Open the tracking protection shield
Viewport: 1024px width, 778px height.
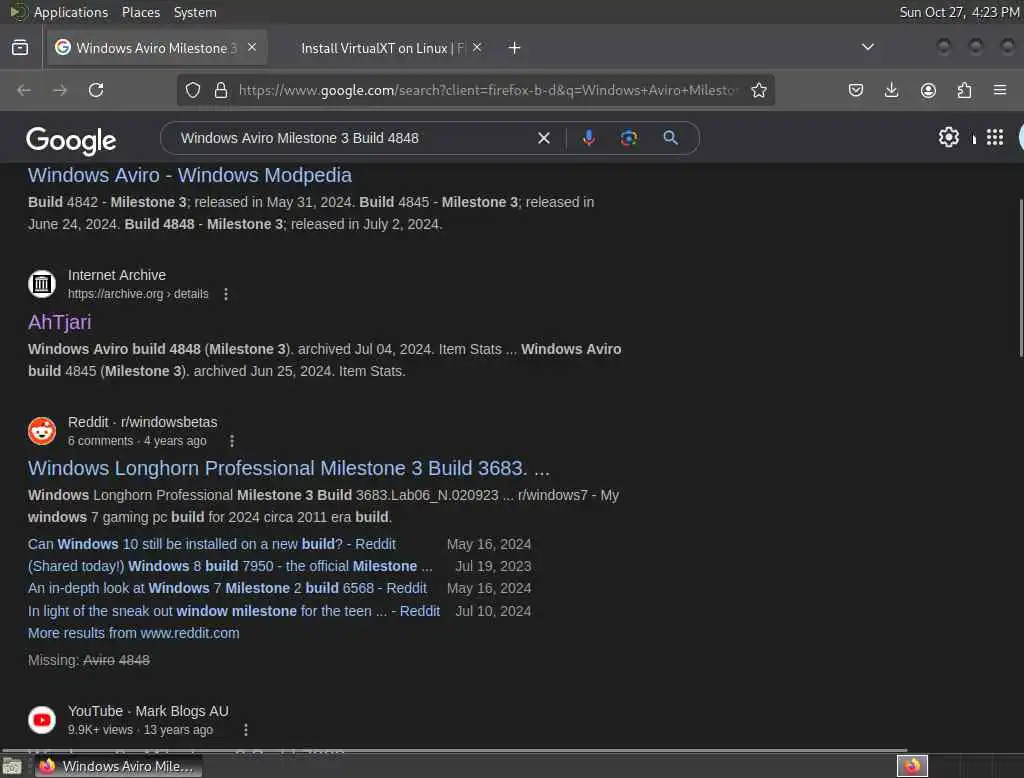pos(193,90)
